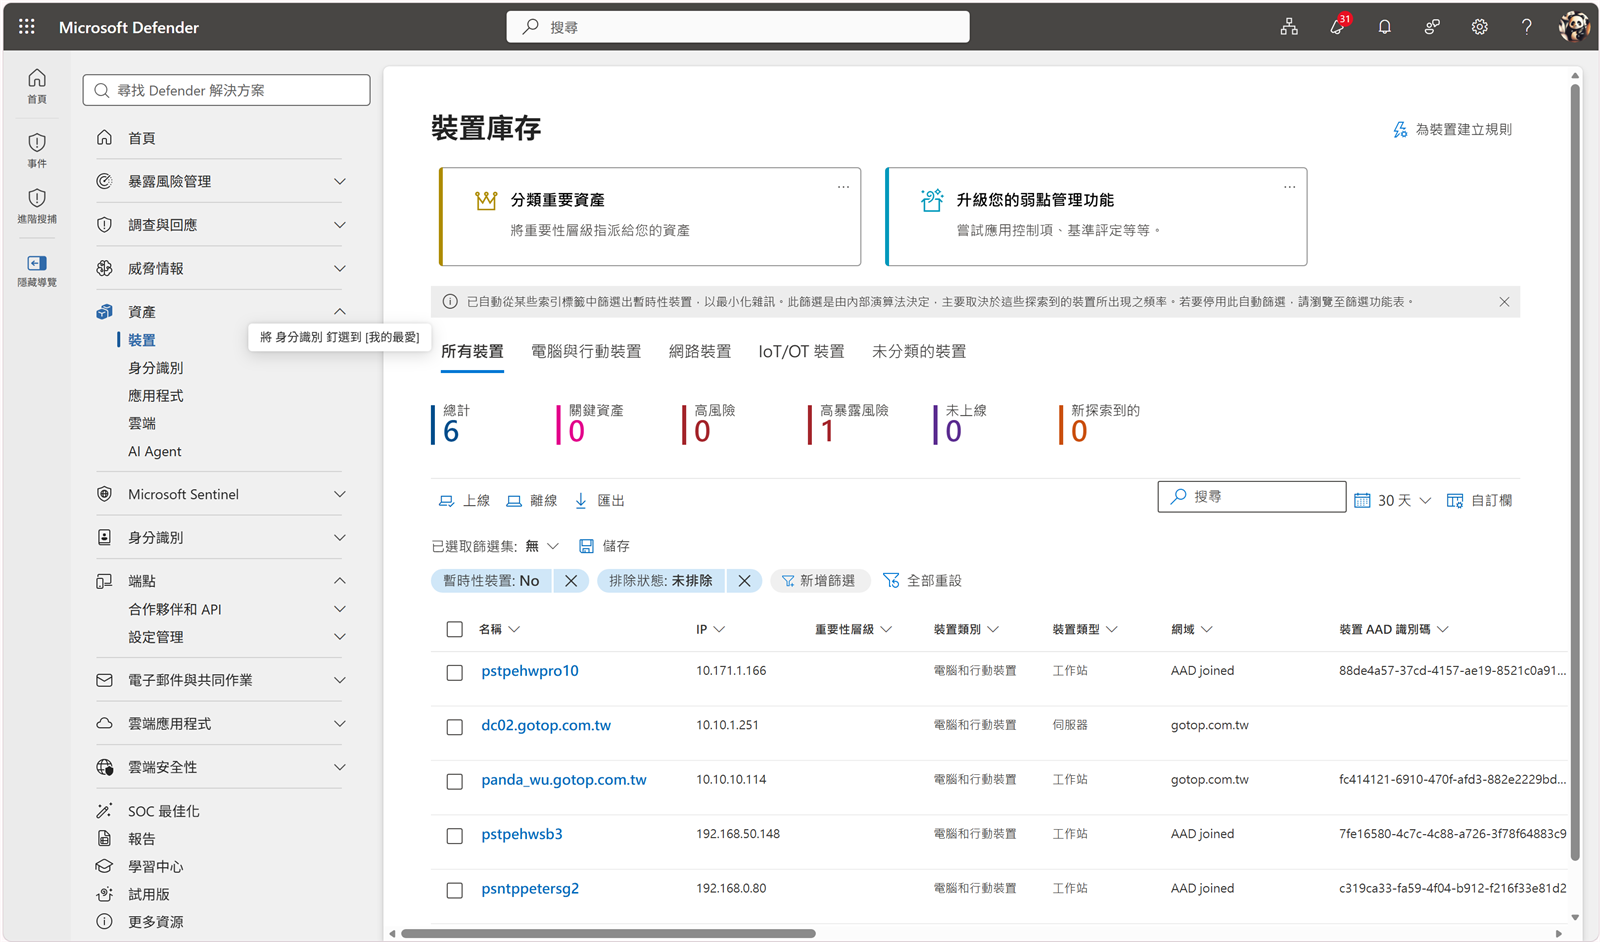
Task: Open the notifications bell with badge 31
Action: click(1337, 27)
